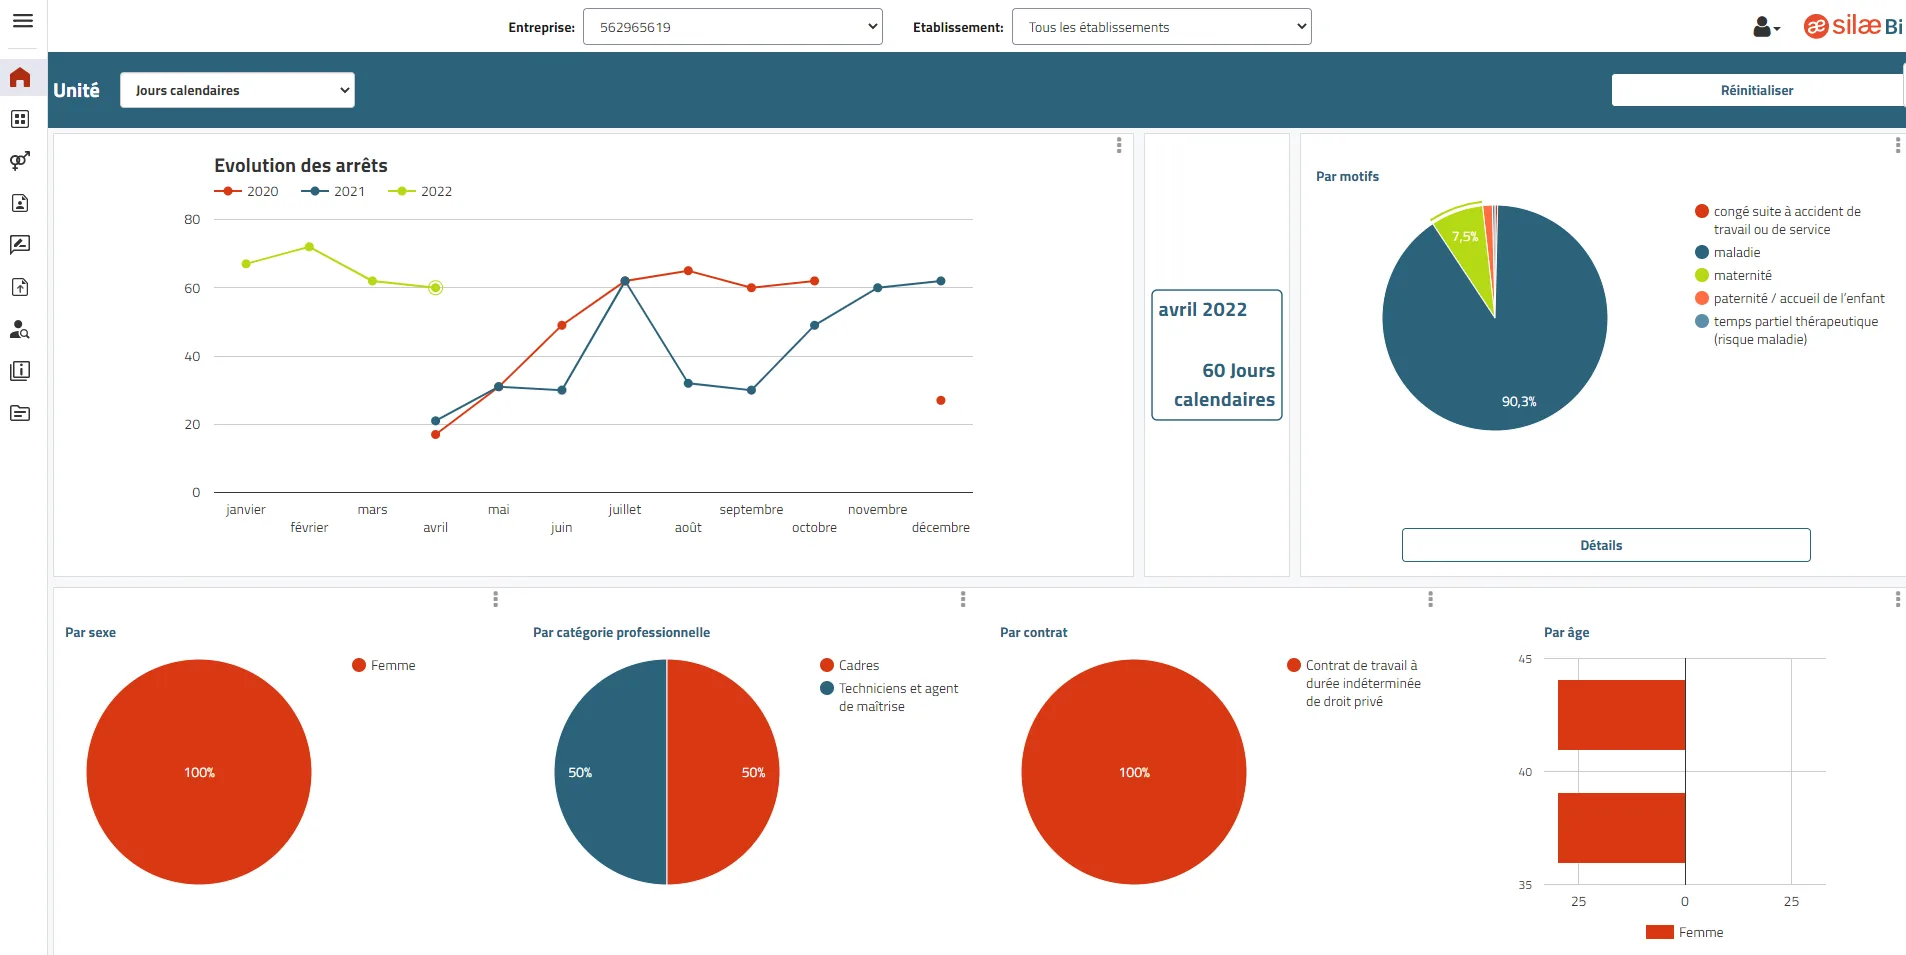Open the gender equality sidebar icon

click(x=20, y=161)
